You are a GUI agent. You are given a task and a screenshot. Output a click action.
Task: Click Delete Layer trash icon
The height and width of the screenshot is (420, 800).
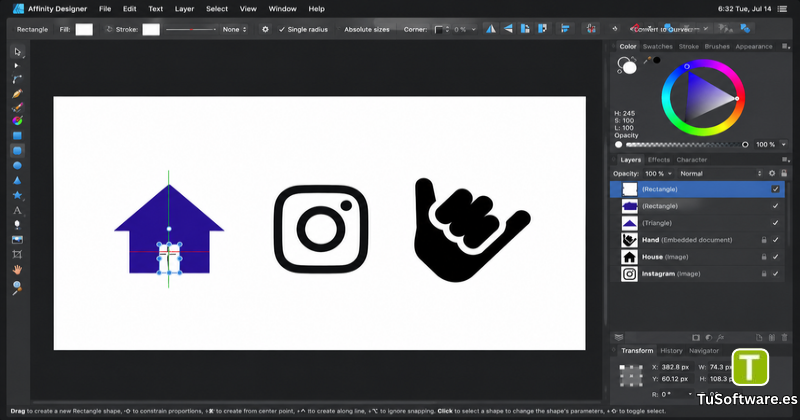[784, 337]
